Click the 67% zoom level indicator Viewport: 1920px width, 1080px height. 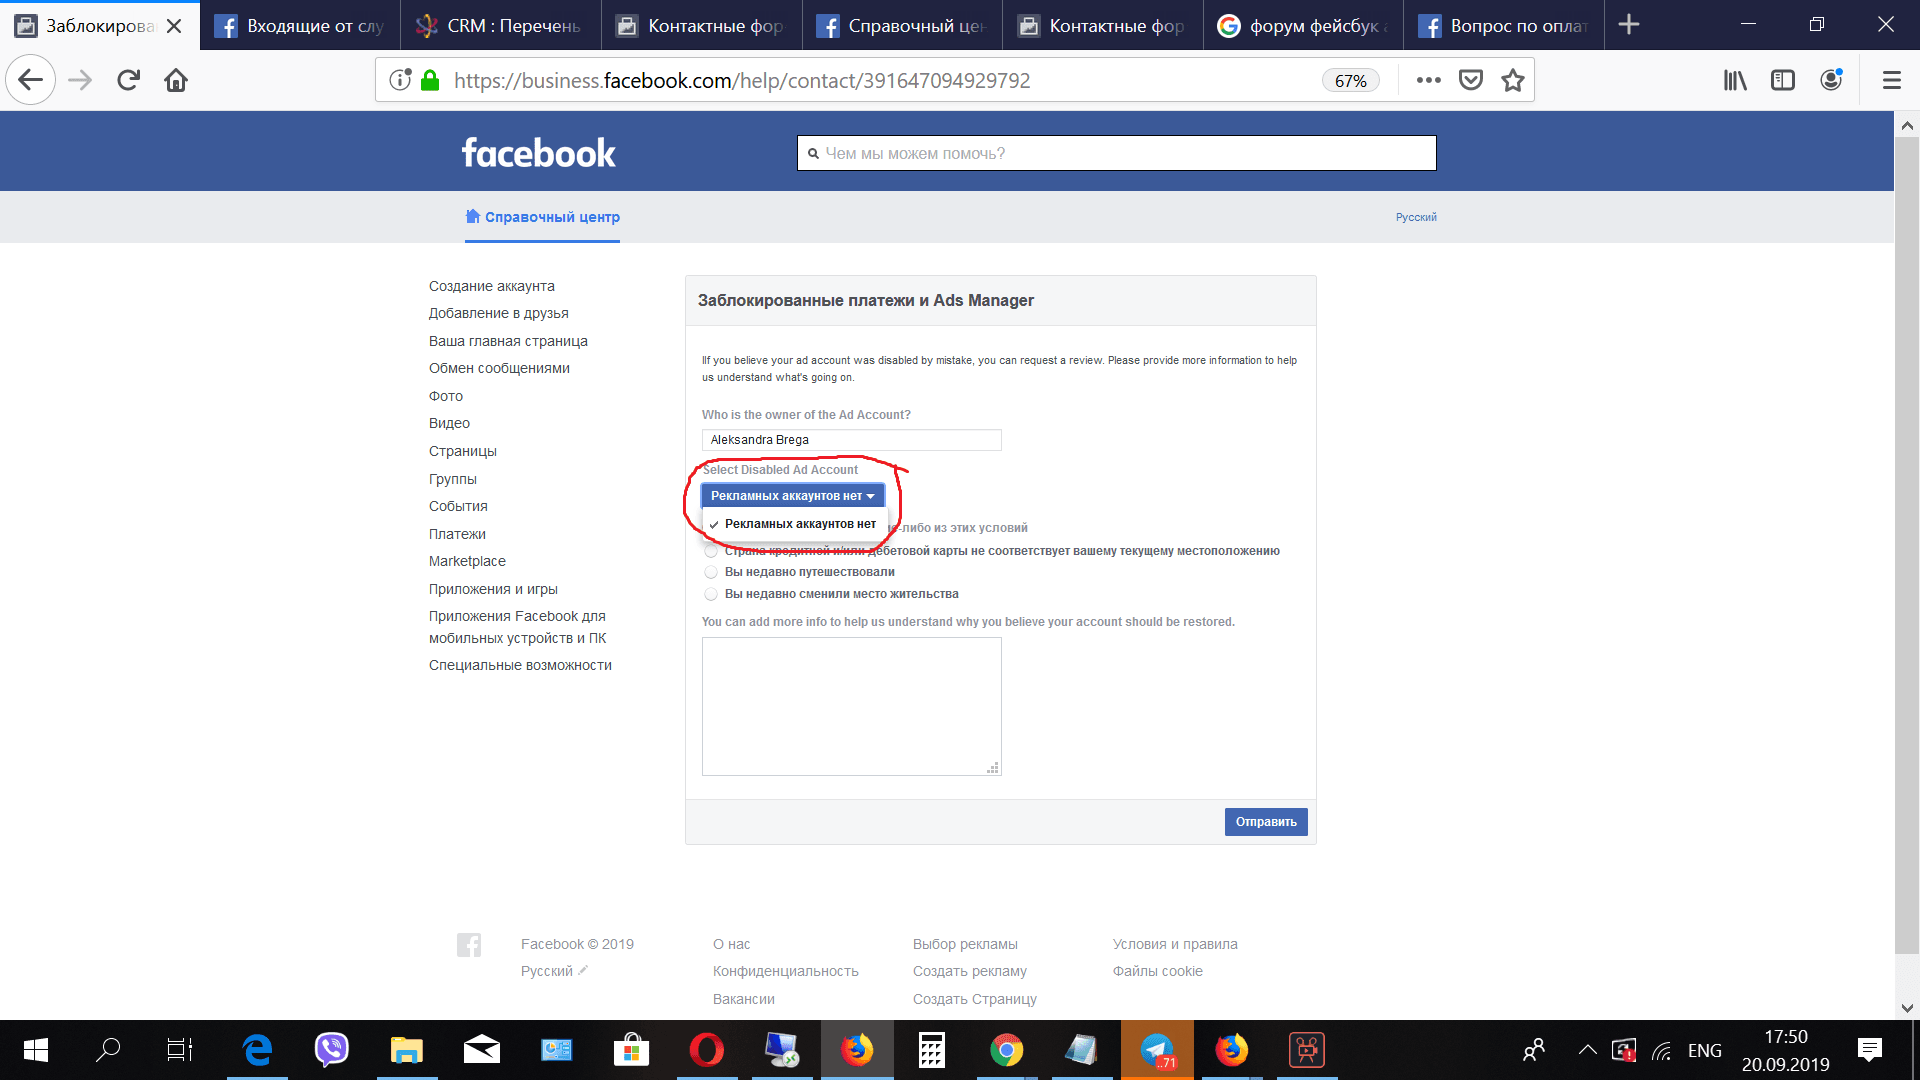[x=1350, y=81]
